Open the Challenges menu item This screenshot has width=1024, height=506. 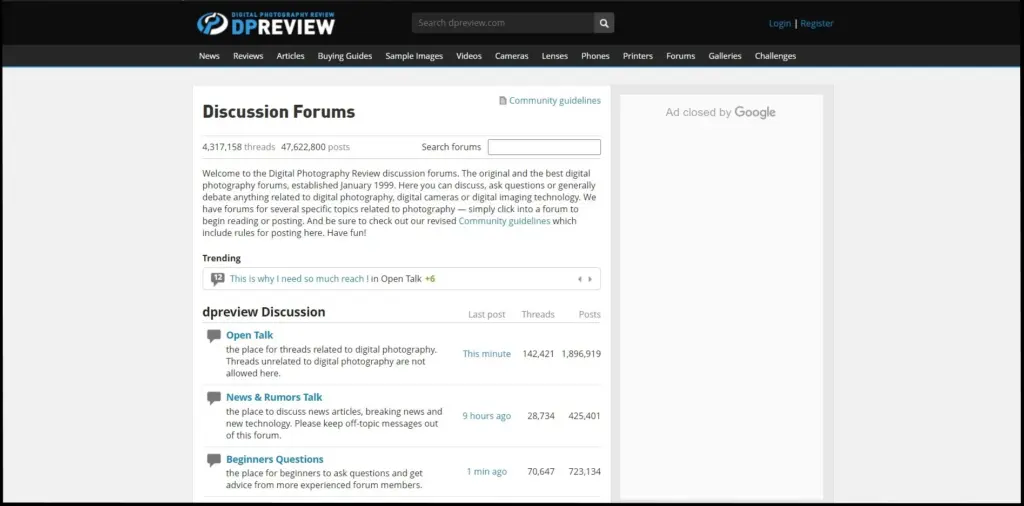pos(775,56)
